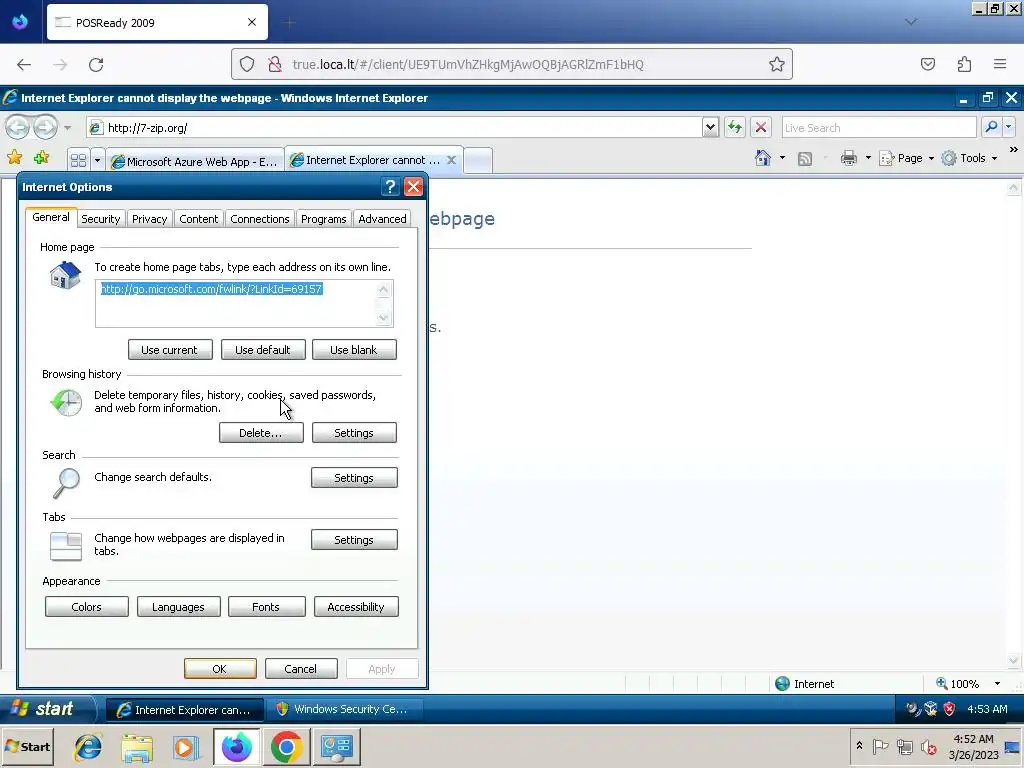Screen dimensions: 1024x768
Task: Launch Windows Media Player from taskbar
Action: click(186, 747)
